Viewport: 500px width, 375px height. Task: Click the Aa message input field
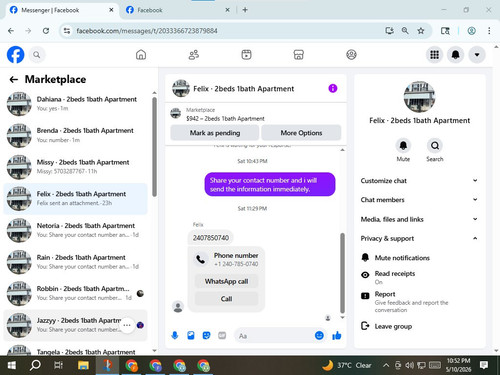(275, 336)
